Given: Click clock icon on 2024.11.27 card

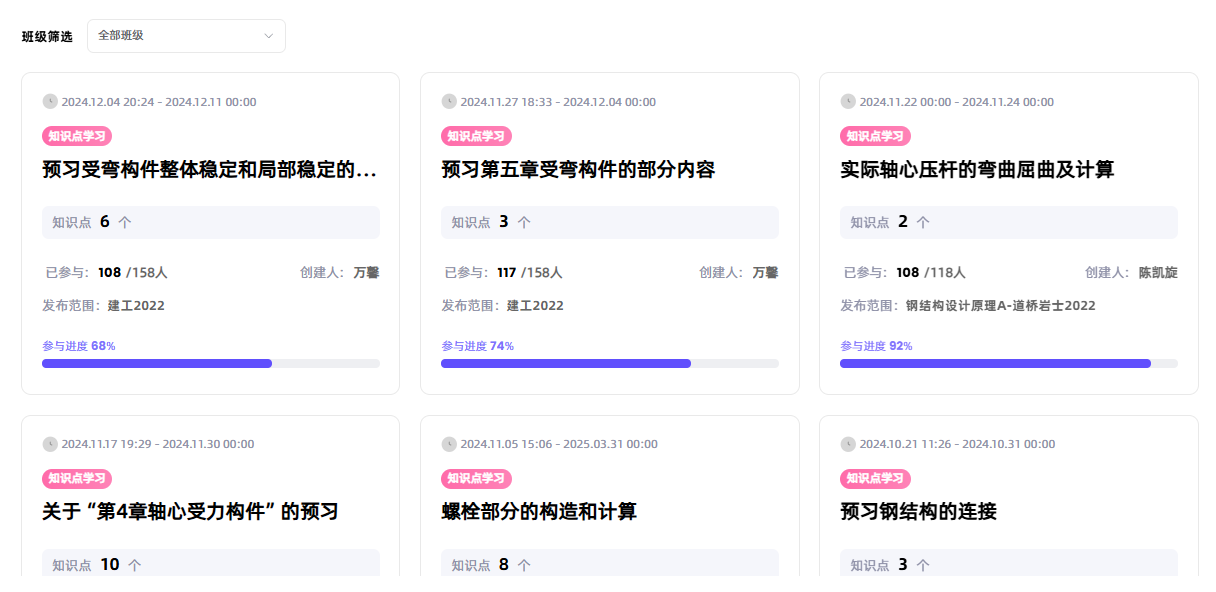Looking at the screenshot, I should click(x=449, y=101).
